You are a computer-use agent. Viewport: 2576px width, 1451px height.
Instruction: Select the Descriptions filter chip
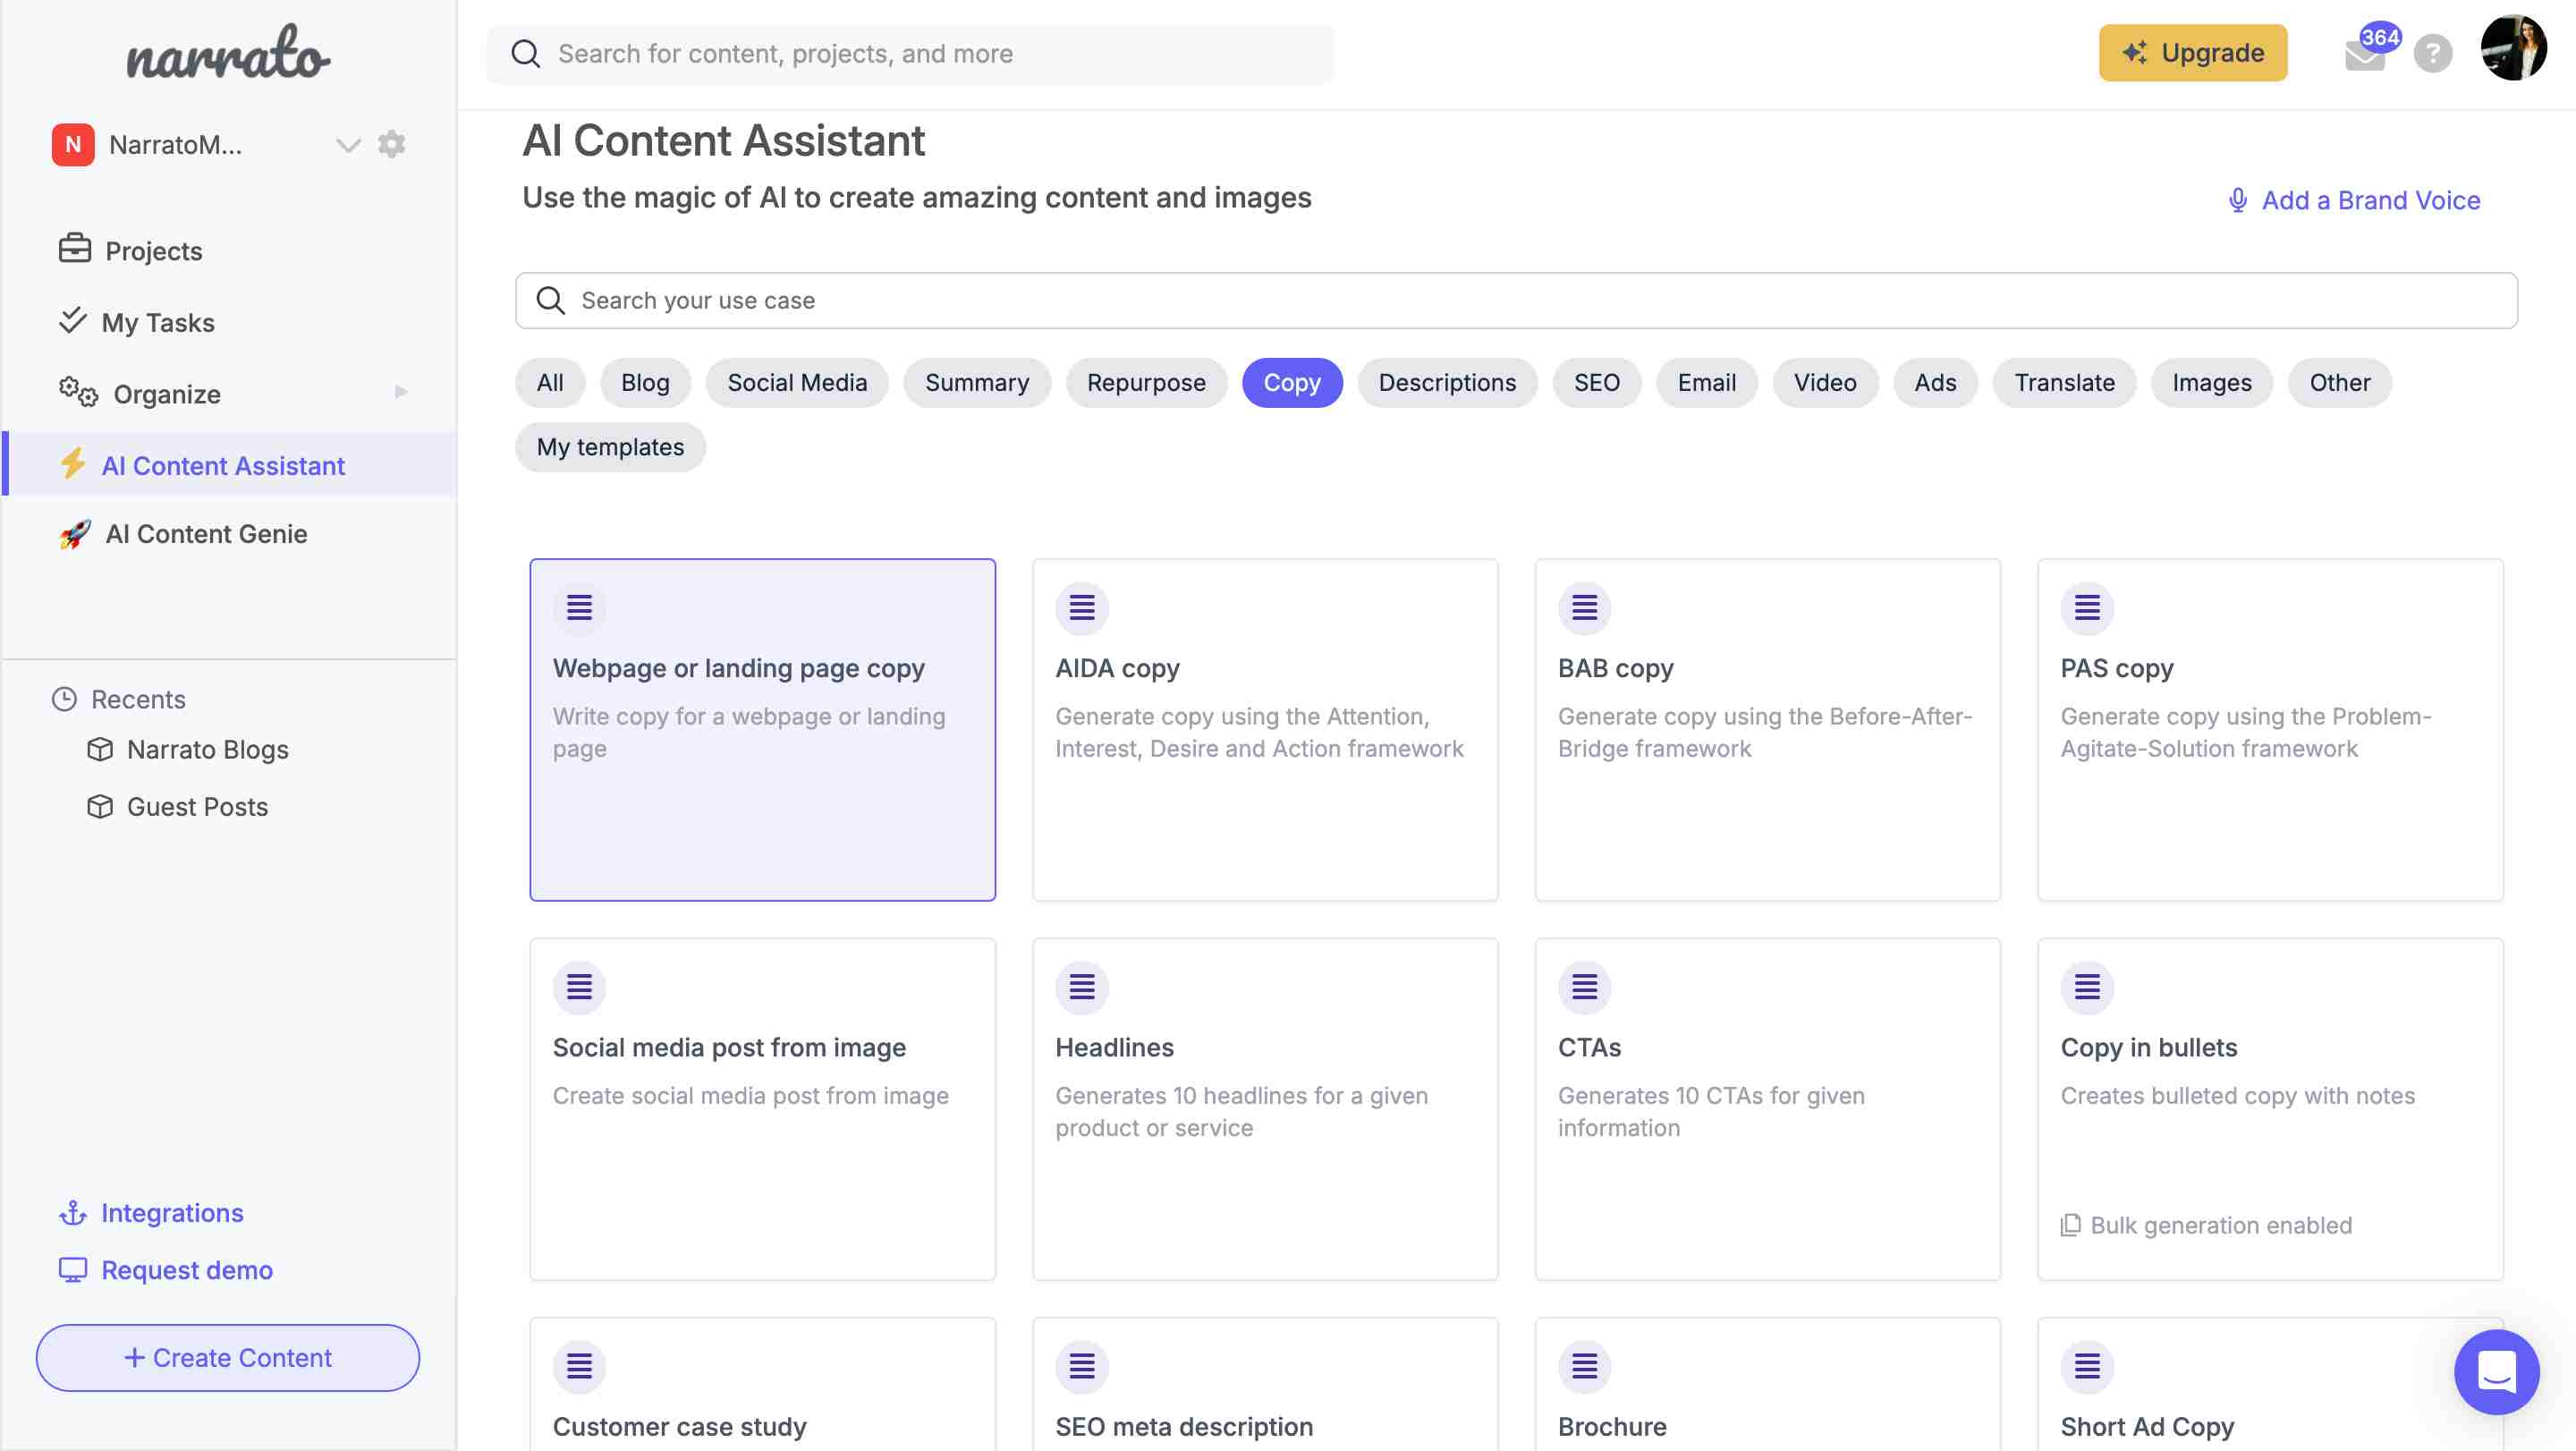point(1447,383)
